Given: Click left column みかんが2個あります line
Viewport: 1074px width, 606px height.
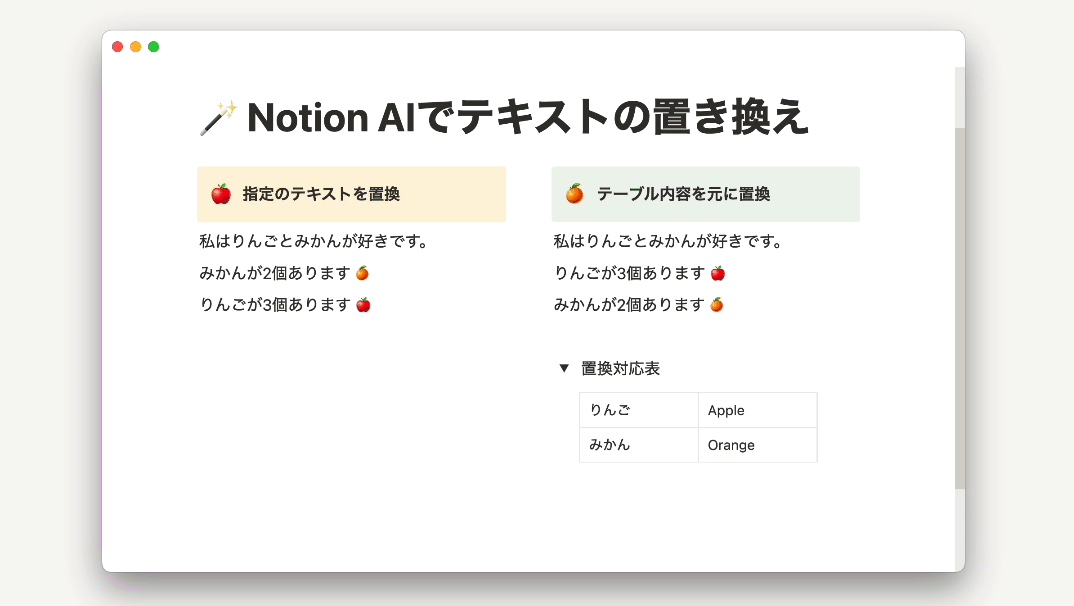Looking at the screenshot, I should point(284,273).
